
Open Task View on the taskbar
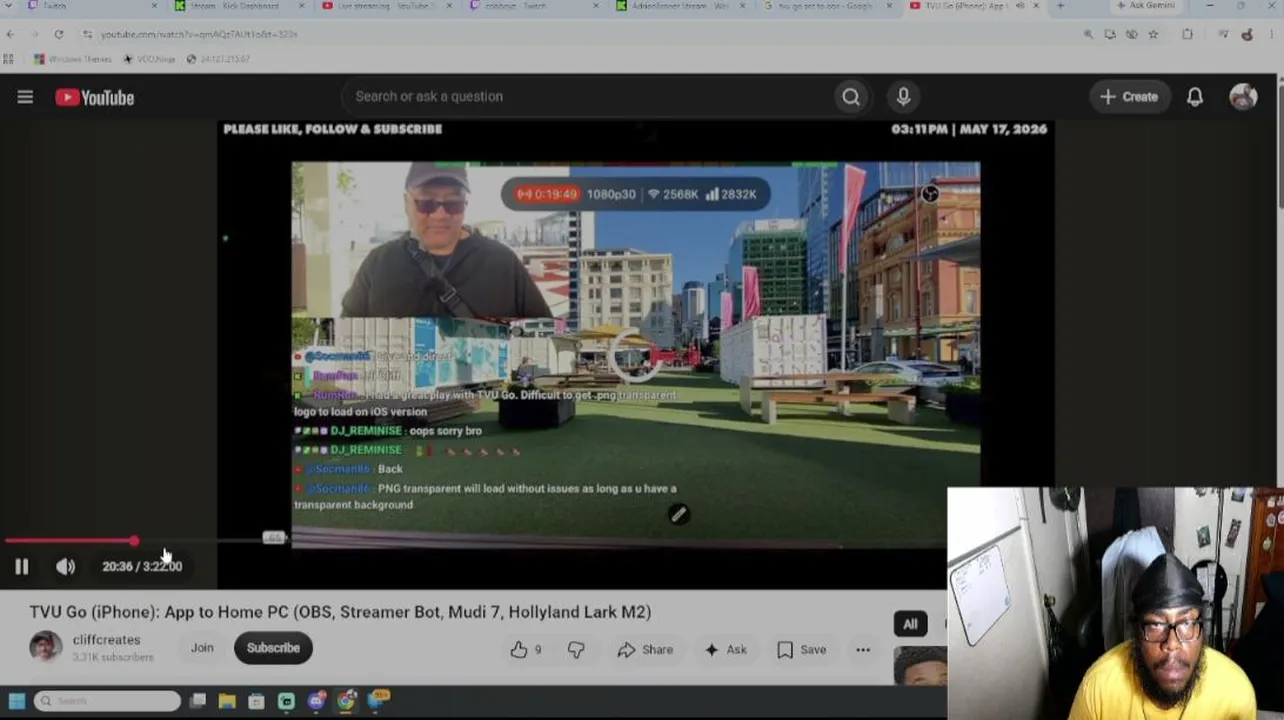[x=198, y=701]
